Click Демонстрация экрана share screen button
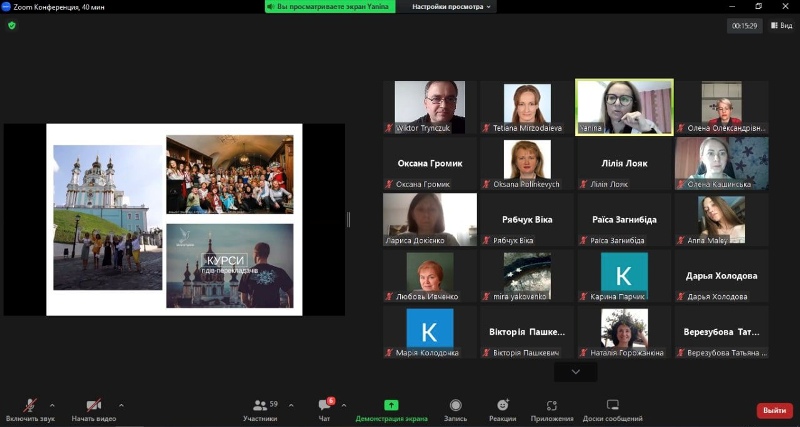 (x=391, y=410)
